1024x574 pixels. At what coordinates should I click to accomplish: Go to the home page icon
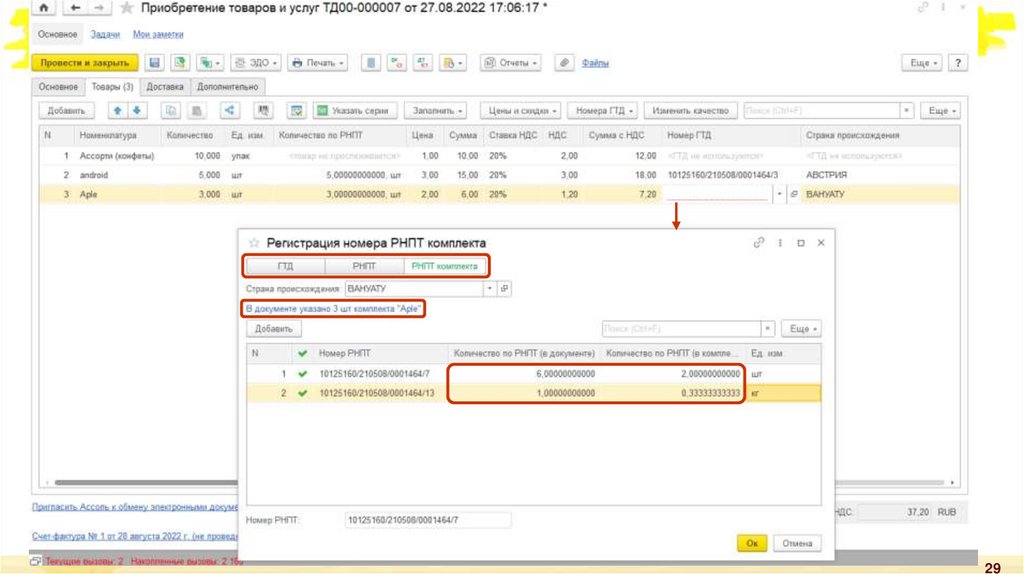click(44, 8)
